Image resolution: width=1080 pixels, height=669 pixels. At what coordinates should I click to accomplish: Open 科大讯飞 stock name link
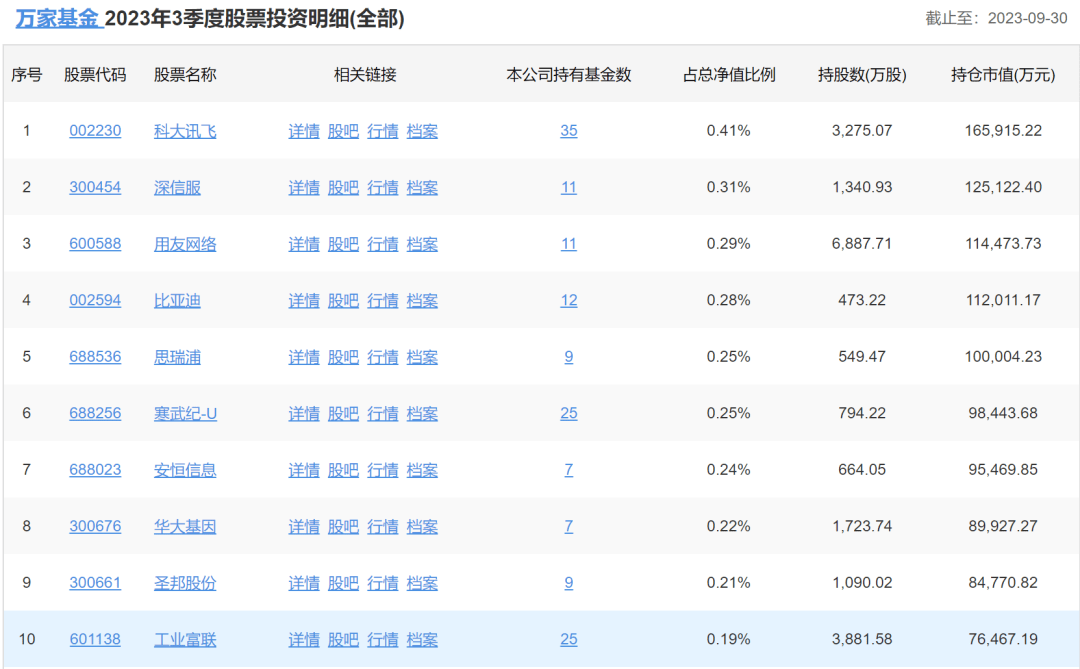click(185, 131)
